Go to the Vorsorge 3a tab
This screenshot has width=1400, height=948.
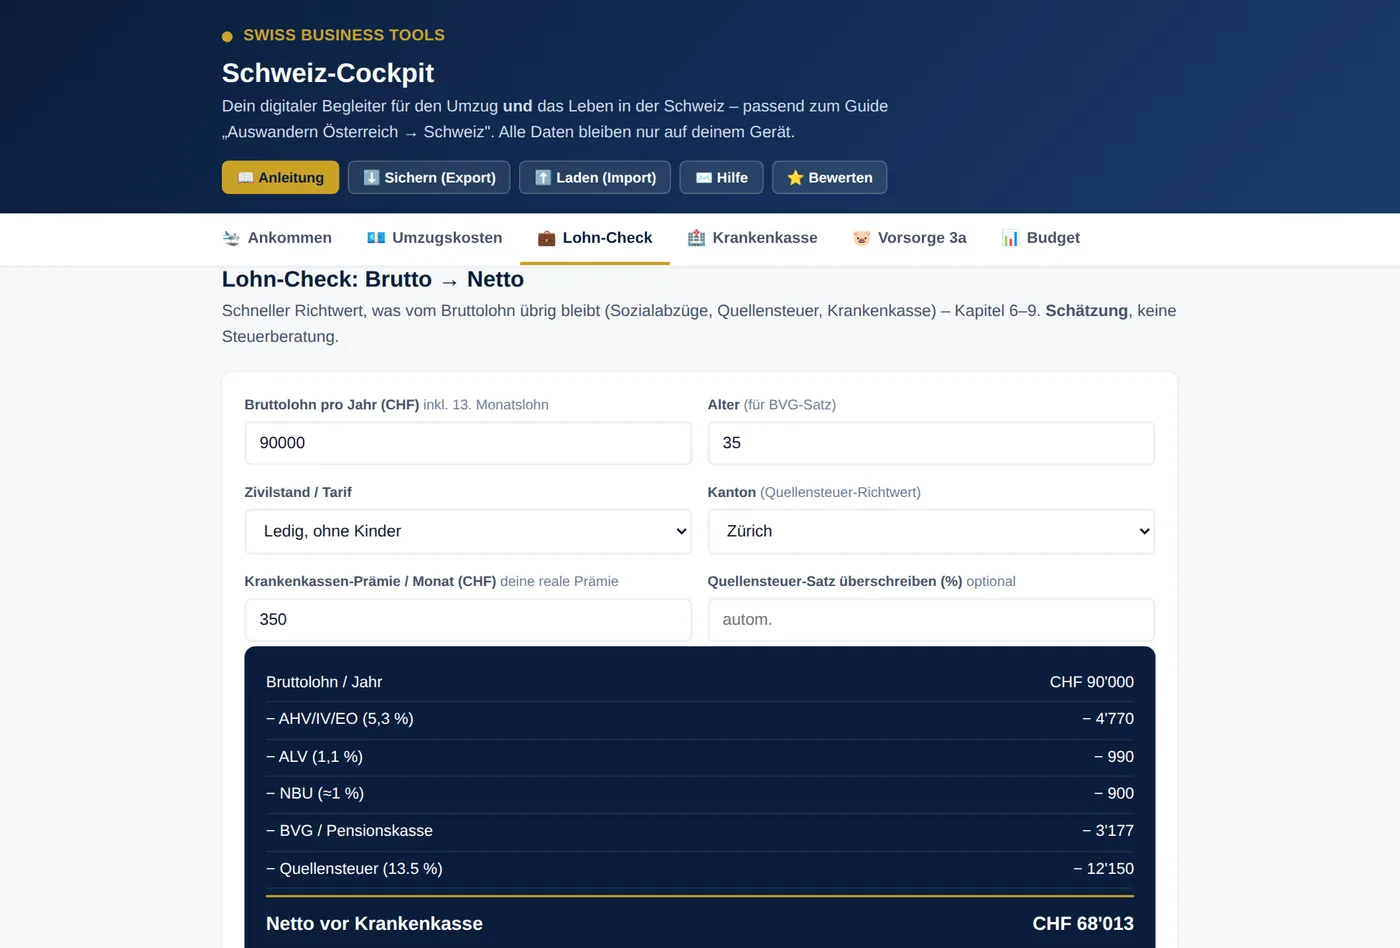910,238
